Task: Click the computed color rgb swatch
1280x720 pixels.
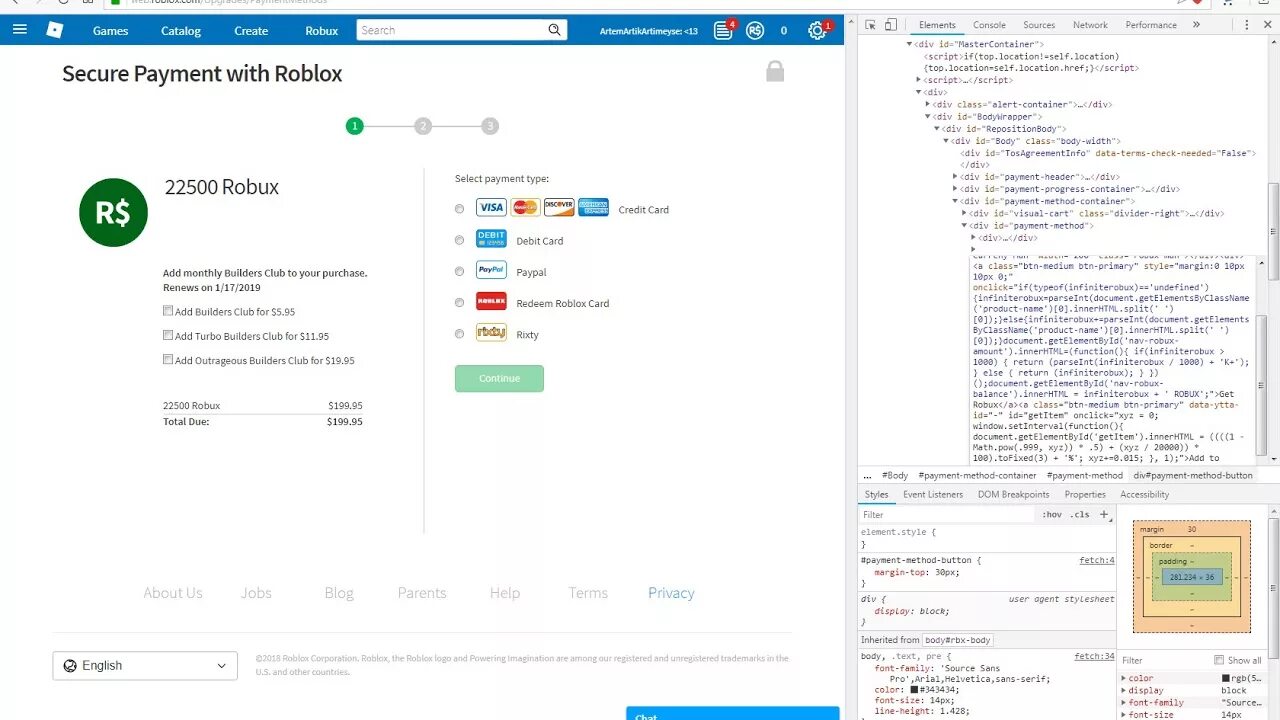Action: pos(1226,678)
